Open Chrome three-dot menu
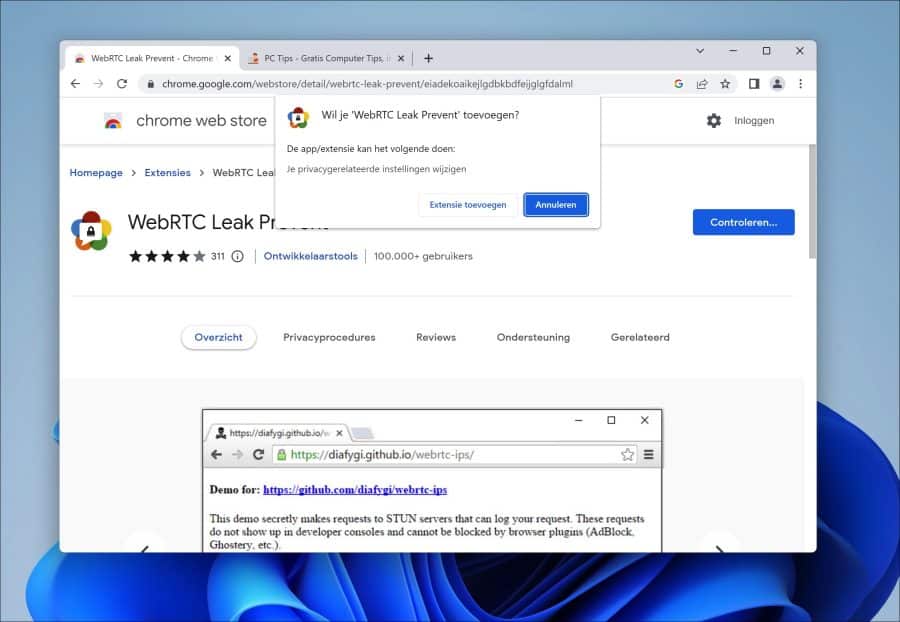Image resolution: width=900 pixels, height=622 pixels. point(801,84)
